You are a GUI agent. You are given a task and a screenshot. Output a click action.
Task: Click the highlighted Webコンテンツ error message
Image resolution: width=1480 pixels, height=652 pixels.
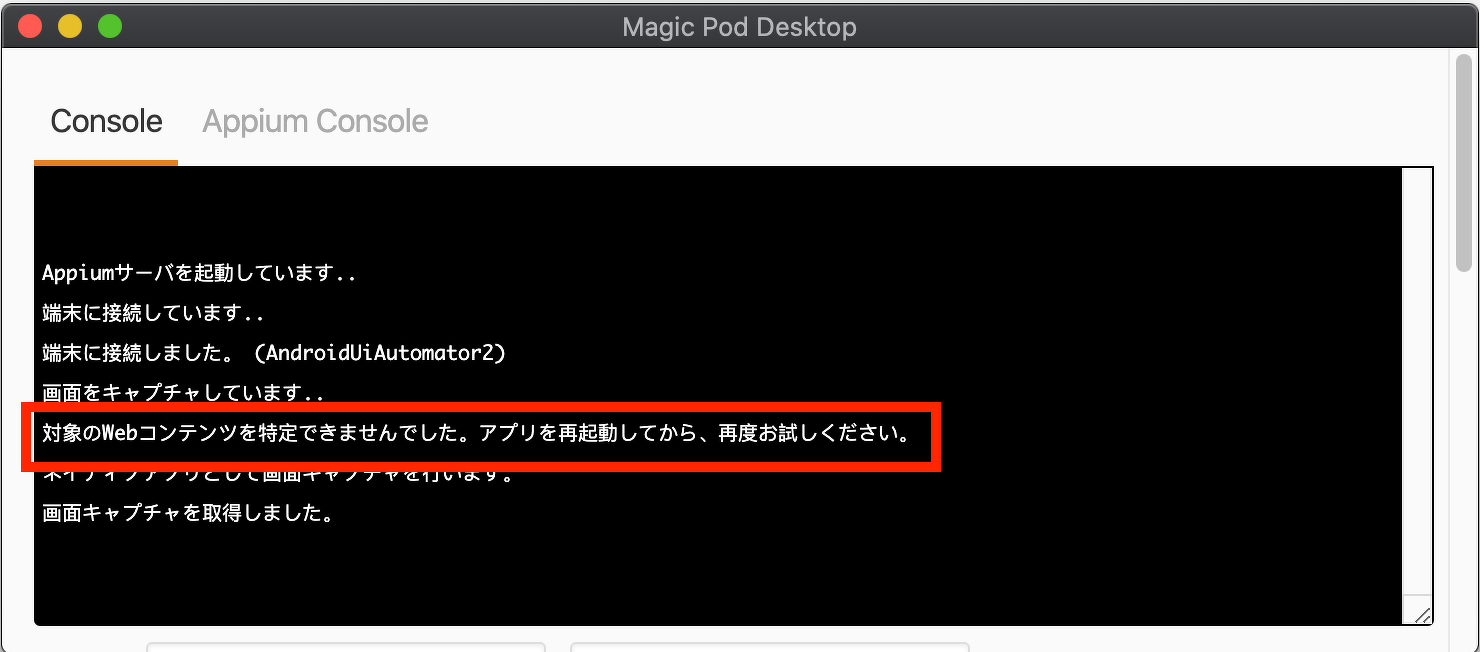pyautogui.click(x=477, y=434)
